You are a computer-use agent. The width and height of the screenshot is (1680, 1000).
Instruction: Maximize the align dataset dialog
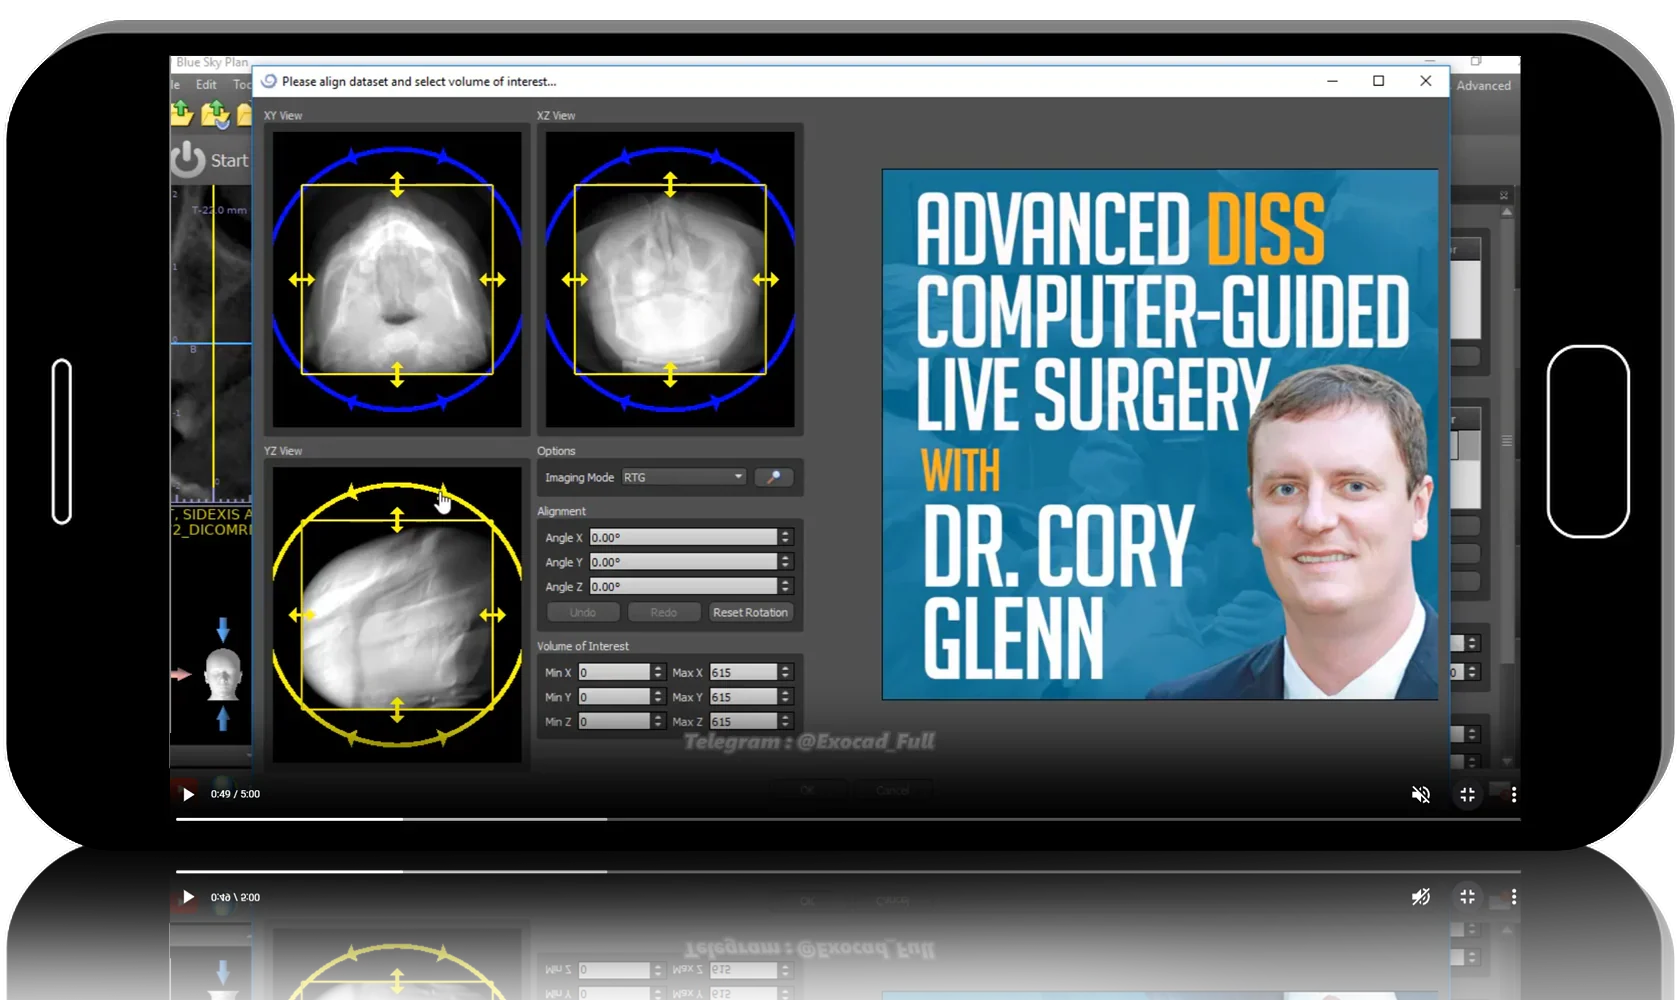click(1378, 81)
